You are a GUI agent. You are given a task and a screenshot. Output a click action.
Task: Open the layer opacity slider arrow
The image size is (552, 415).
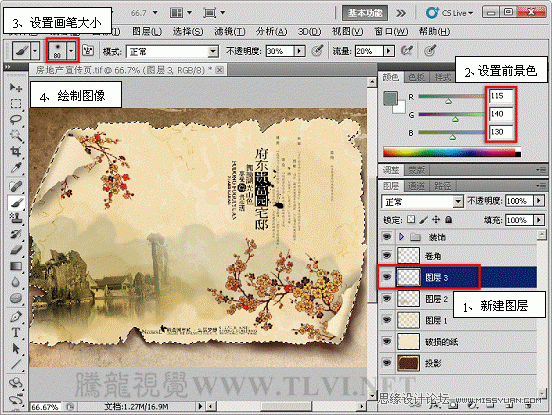pyautogui.click(x=539, y=201)
